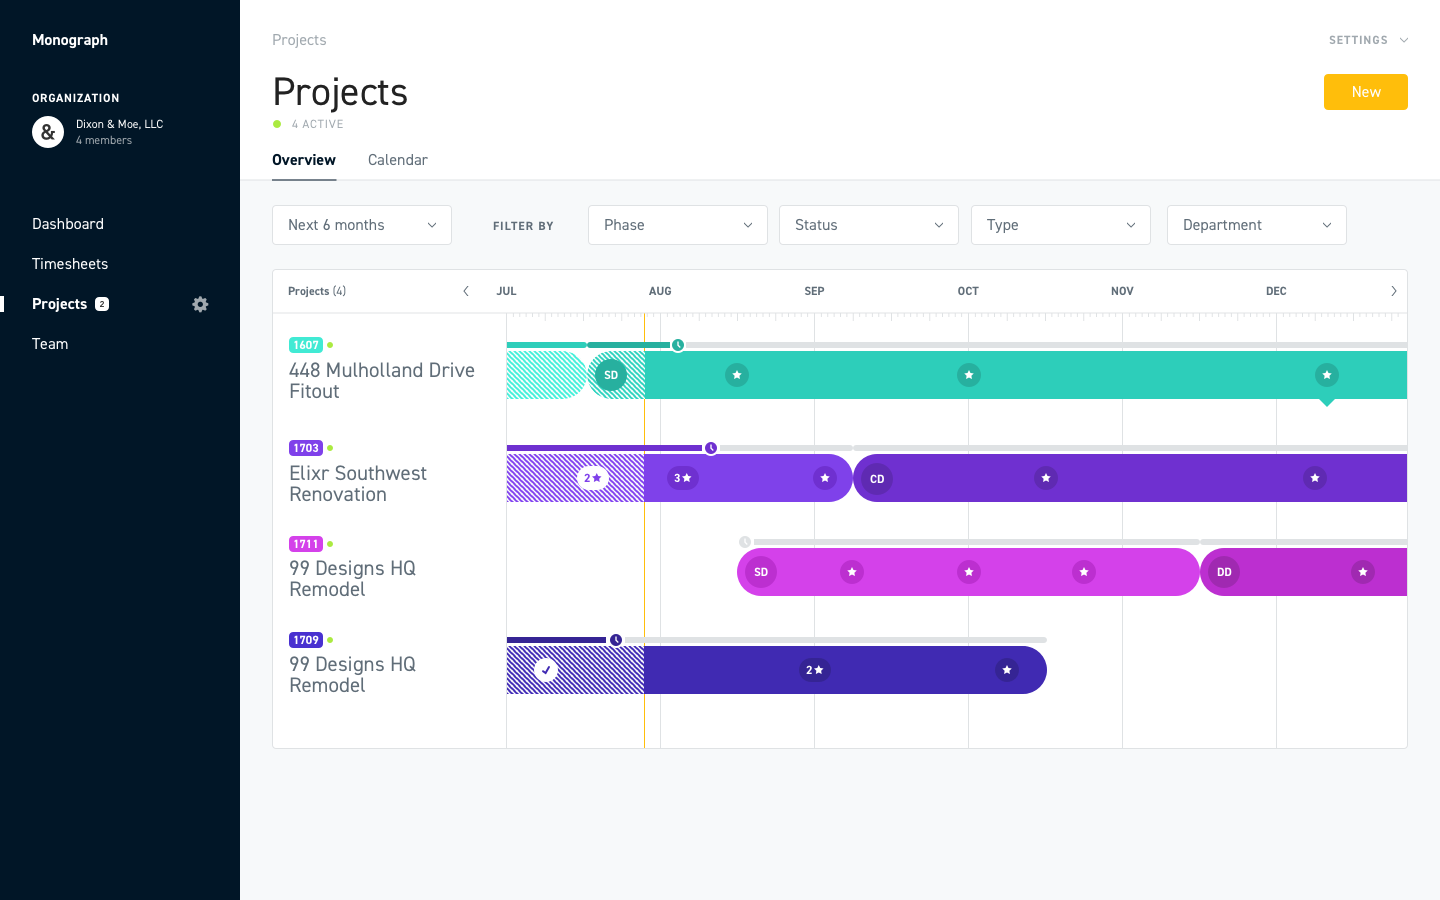This screenshot has height=900, width=1440.
Task: Click the Dixon & Moe, LLC organization name
Action: [x=119, y=124]
